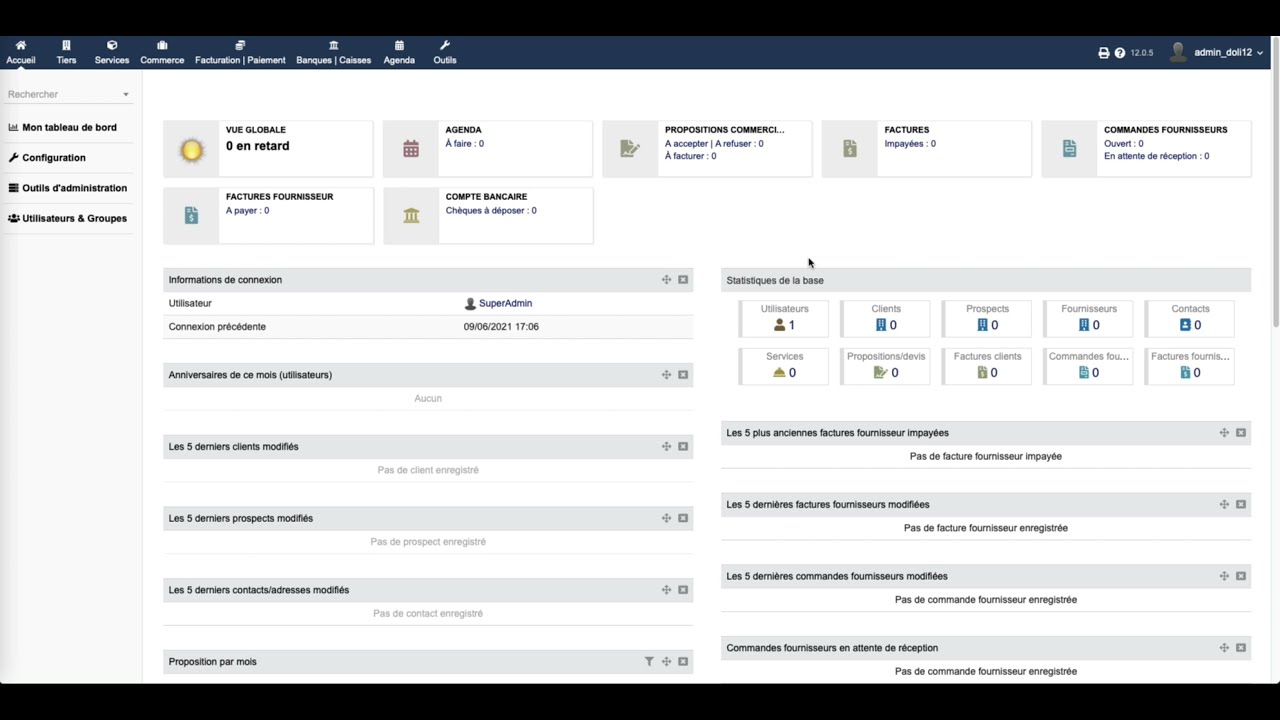The image size is (1280, 720).
Task: Click the user avatar picture
Action: click(1178, 52)
